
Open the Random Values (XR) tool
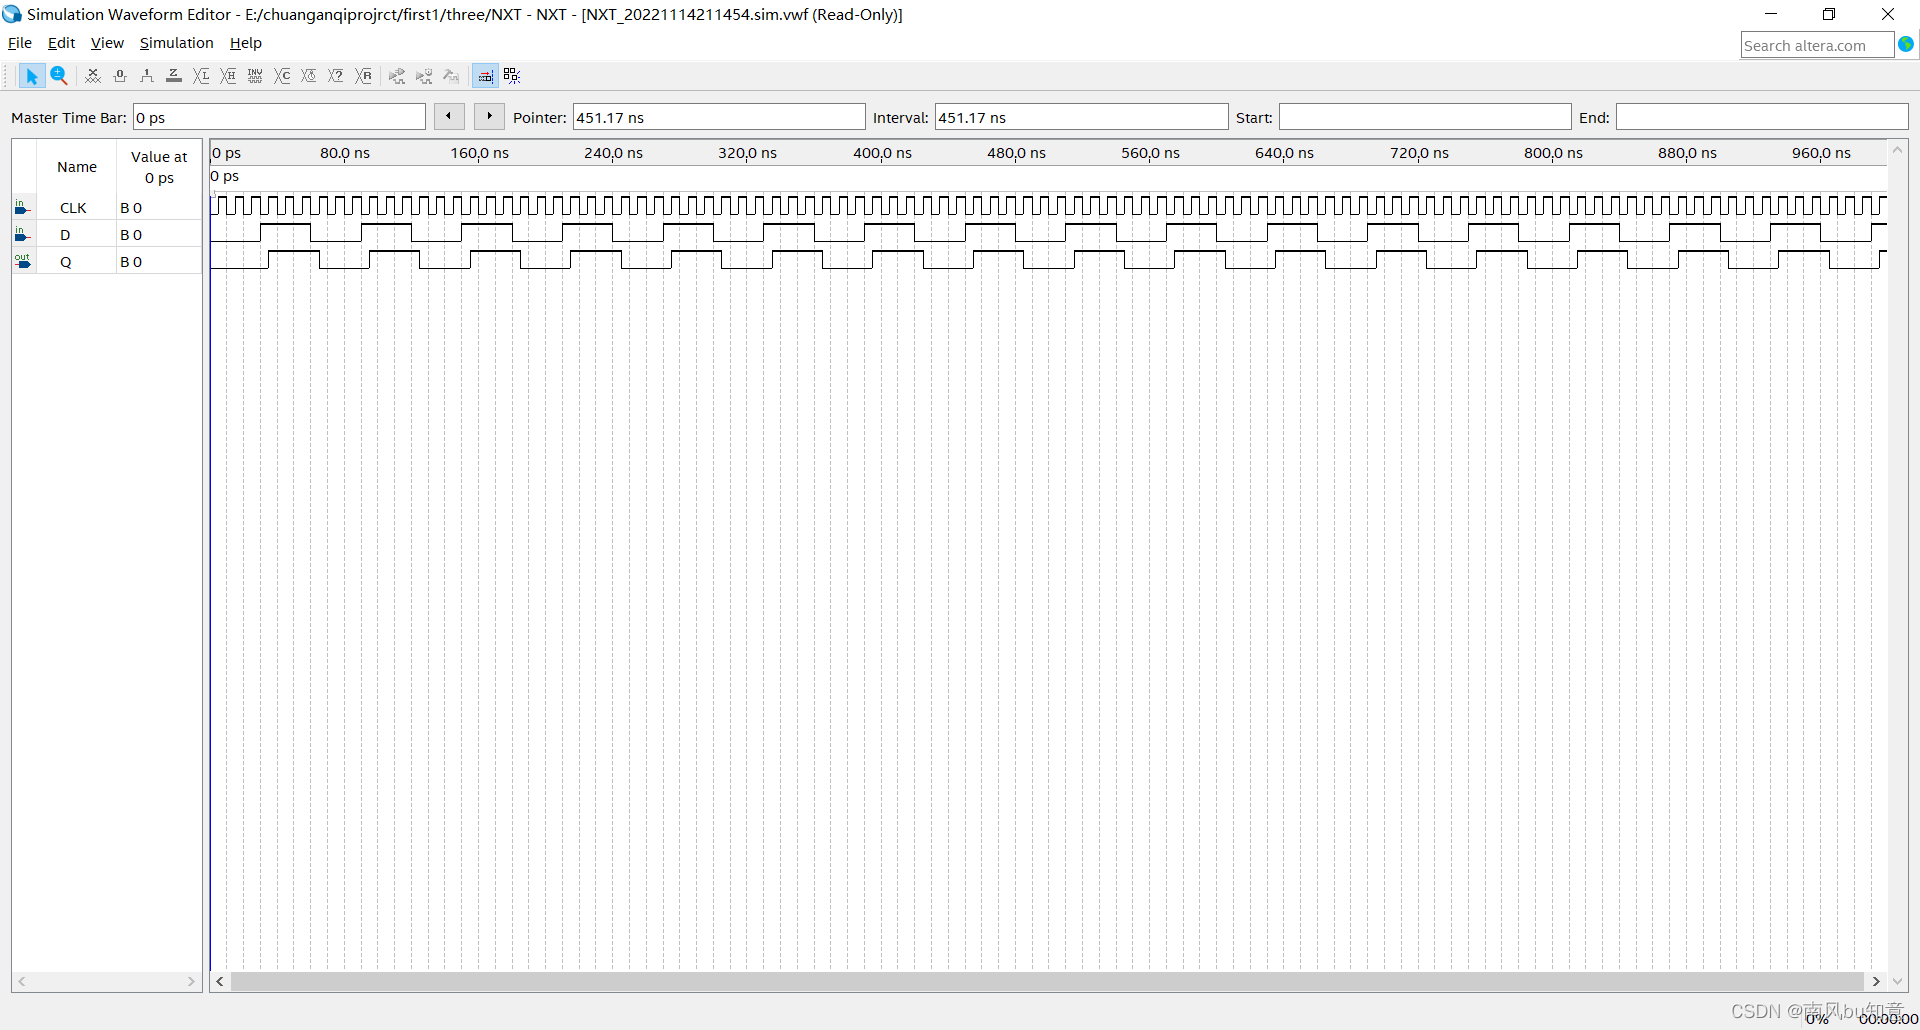point(363,76)
